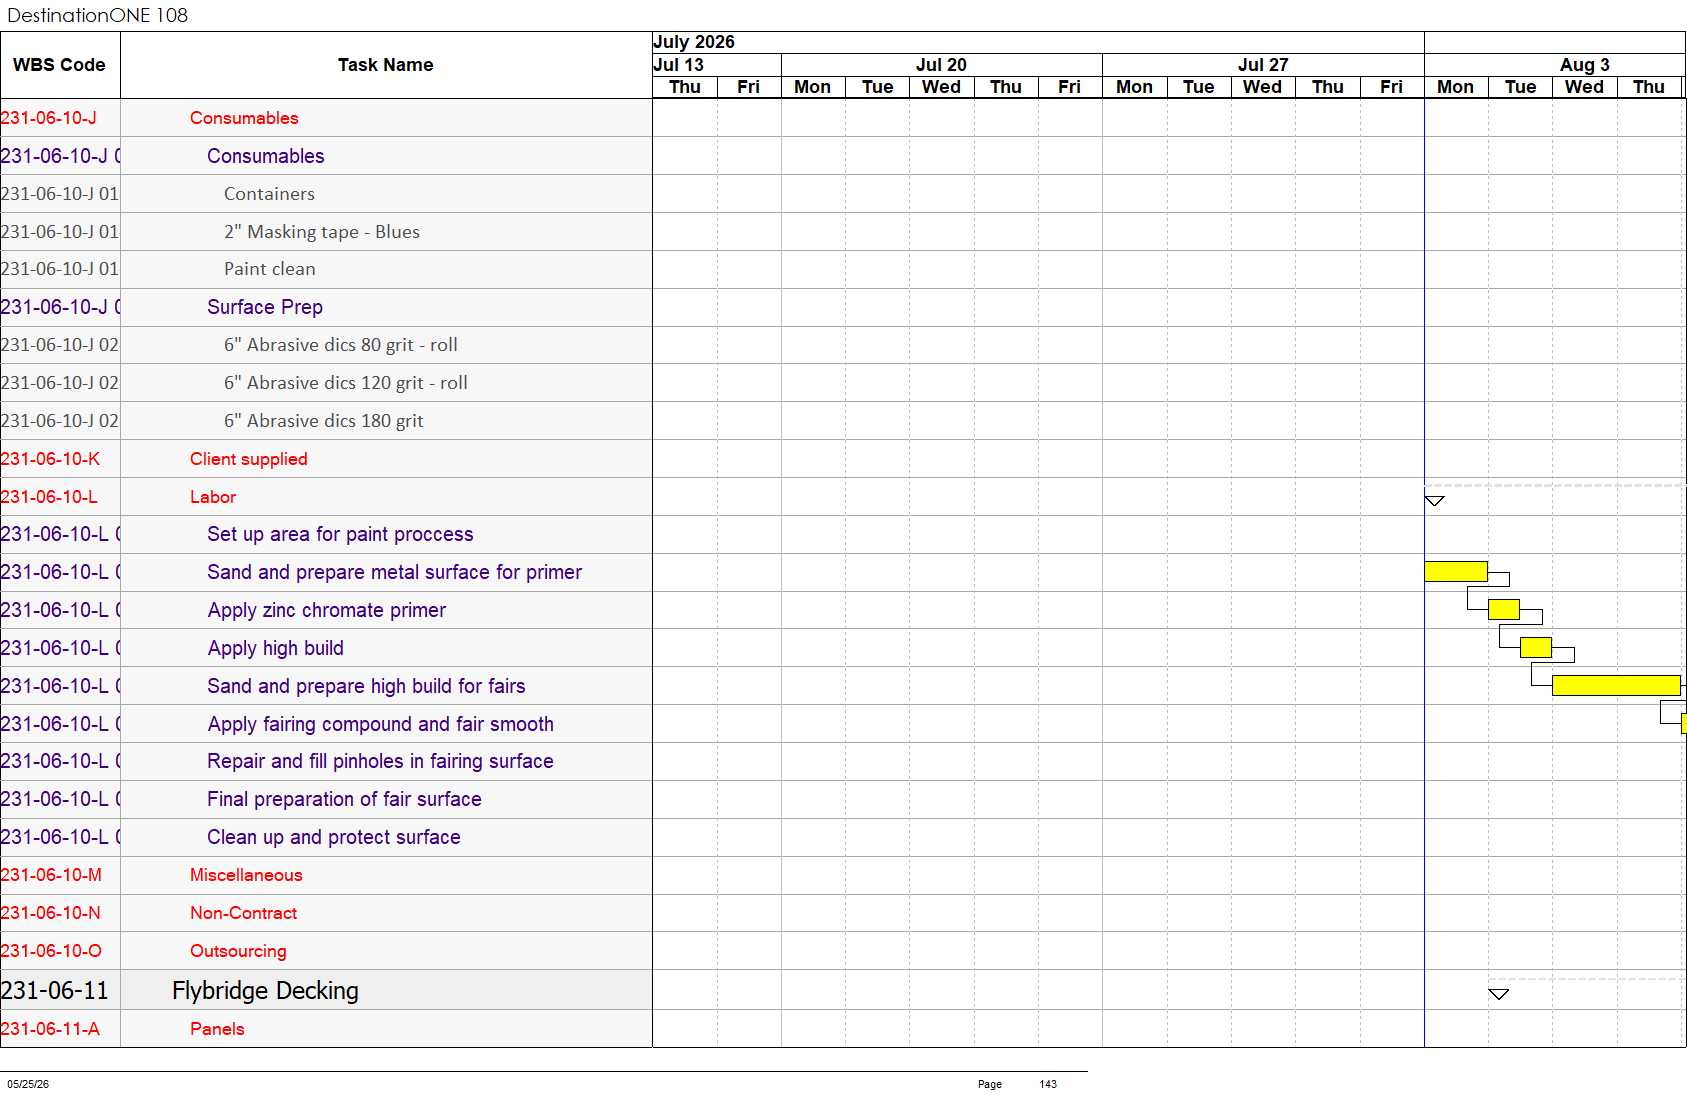Select Clean up and protect surface
This screenshot has width=1687, height=1097.
(326, 837)
